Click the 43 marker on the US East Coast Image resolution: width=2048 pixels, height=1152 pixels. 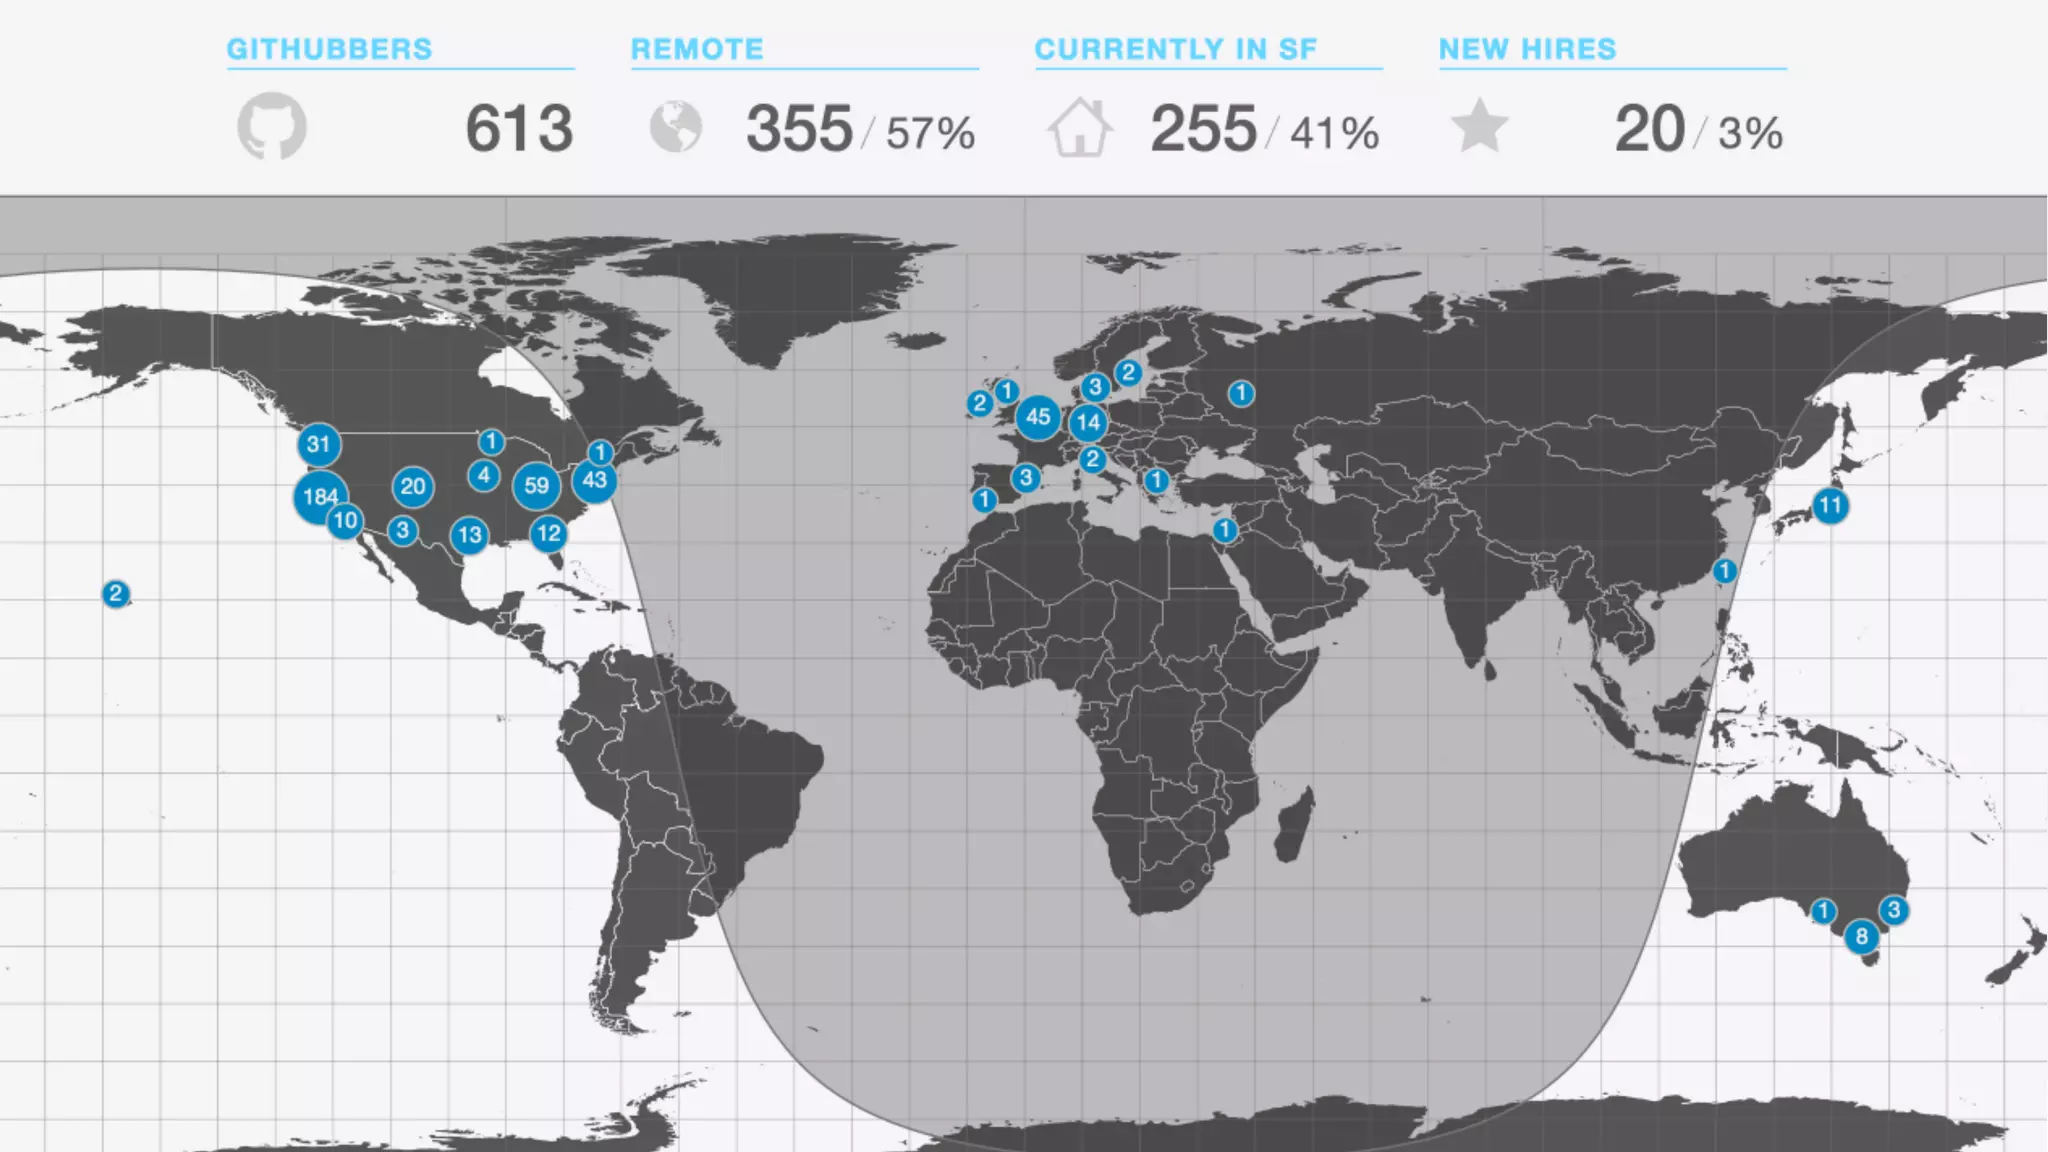coord(594,480)
